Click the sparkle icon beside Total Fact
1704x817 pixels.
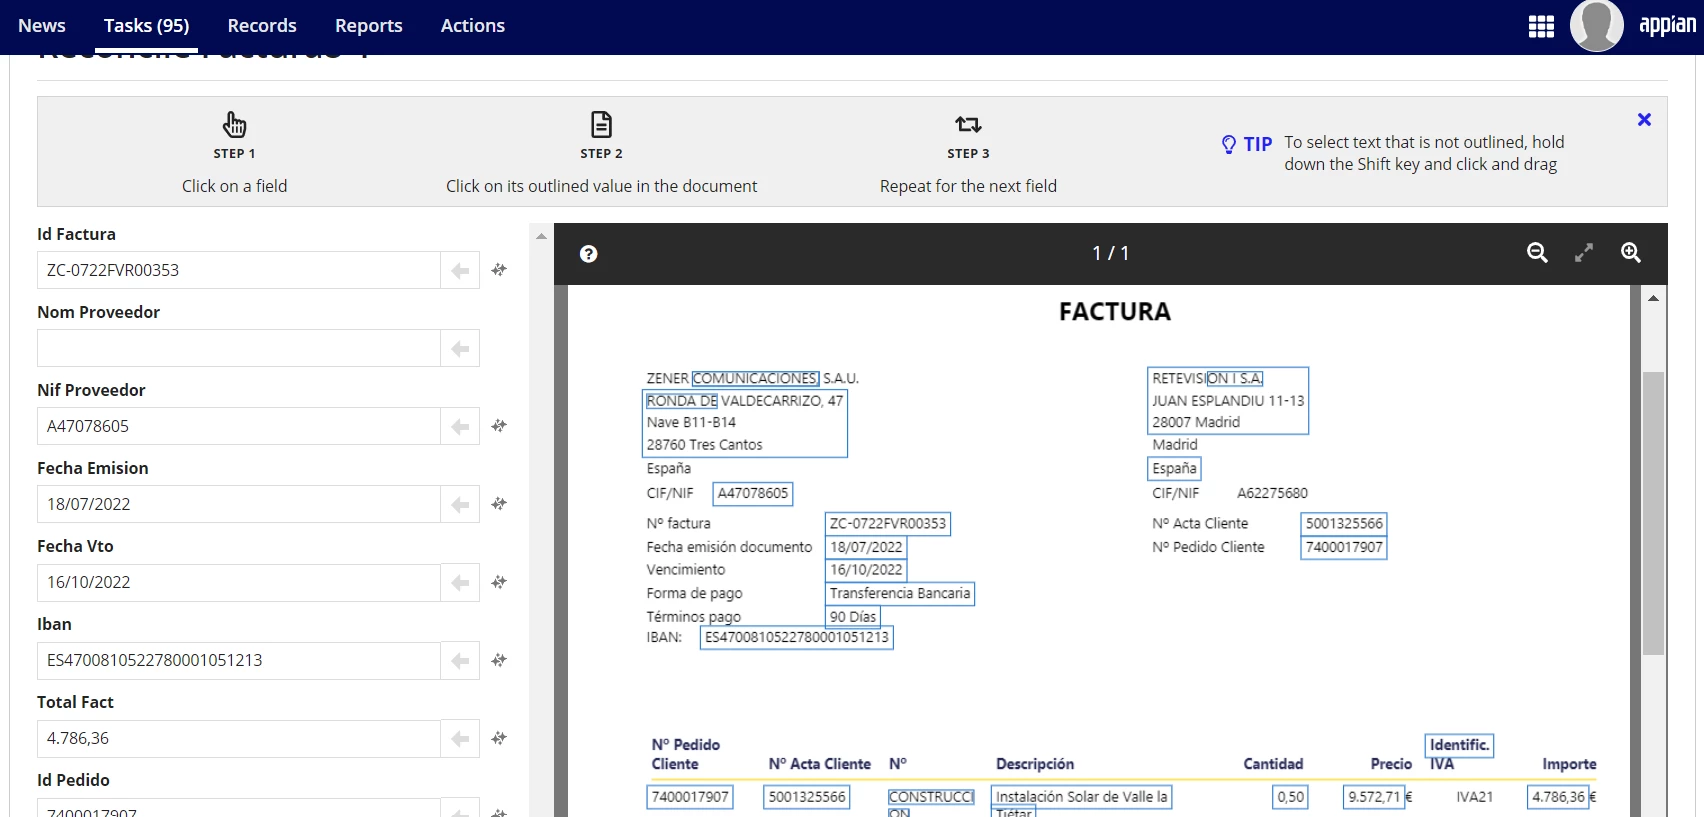coord(499,738)
